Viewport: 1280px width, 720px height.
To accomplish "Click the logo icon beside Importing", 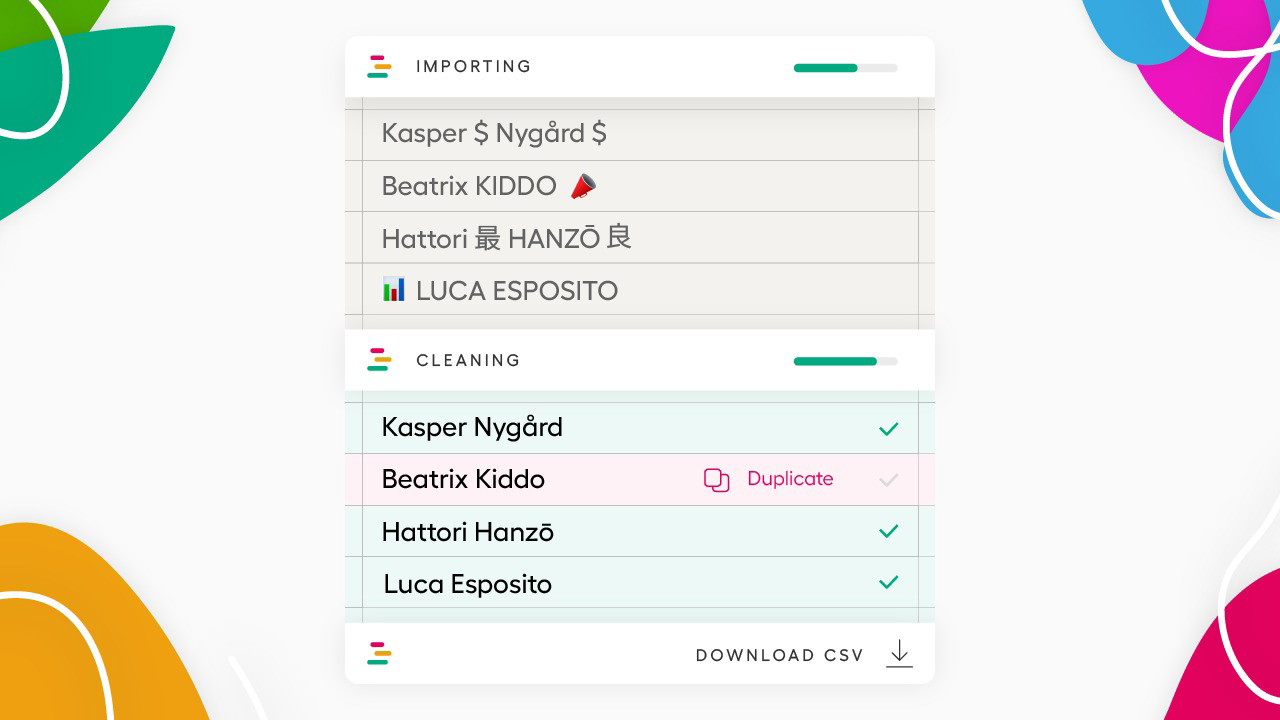I will [378, 67].
